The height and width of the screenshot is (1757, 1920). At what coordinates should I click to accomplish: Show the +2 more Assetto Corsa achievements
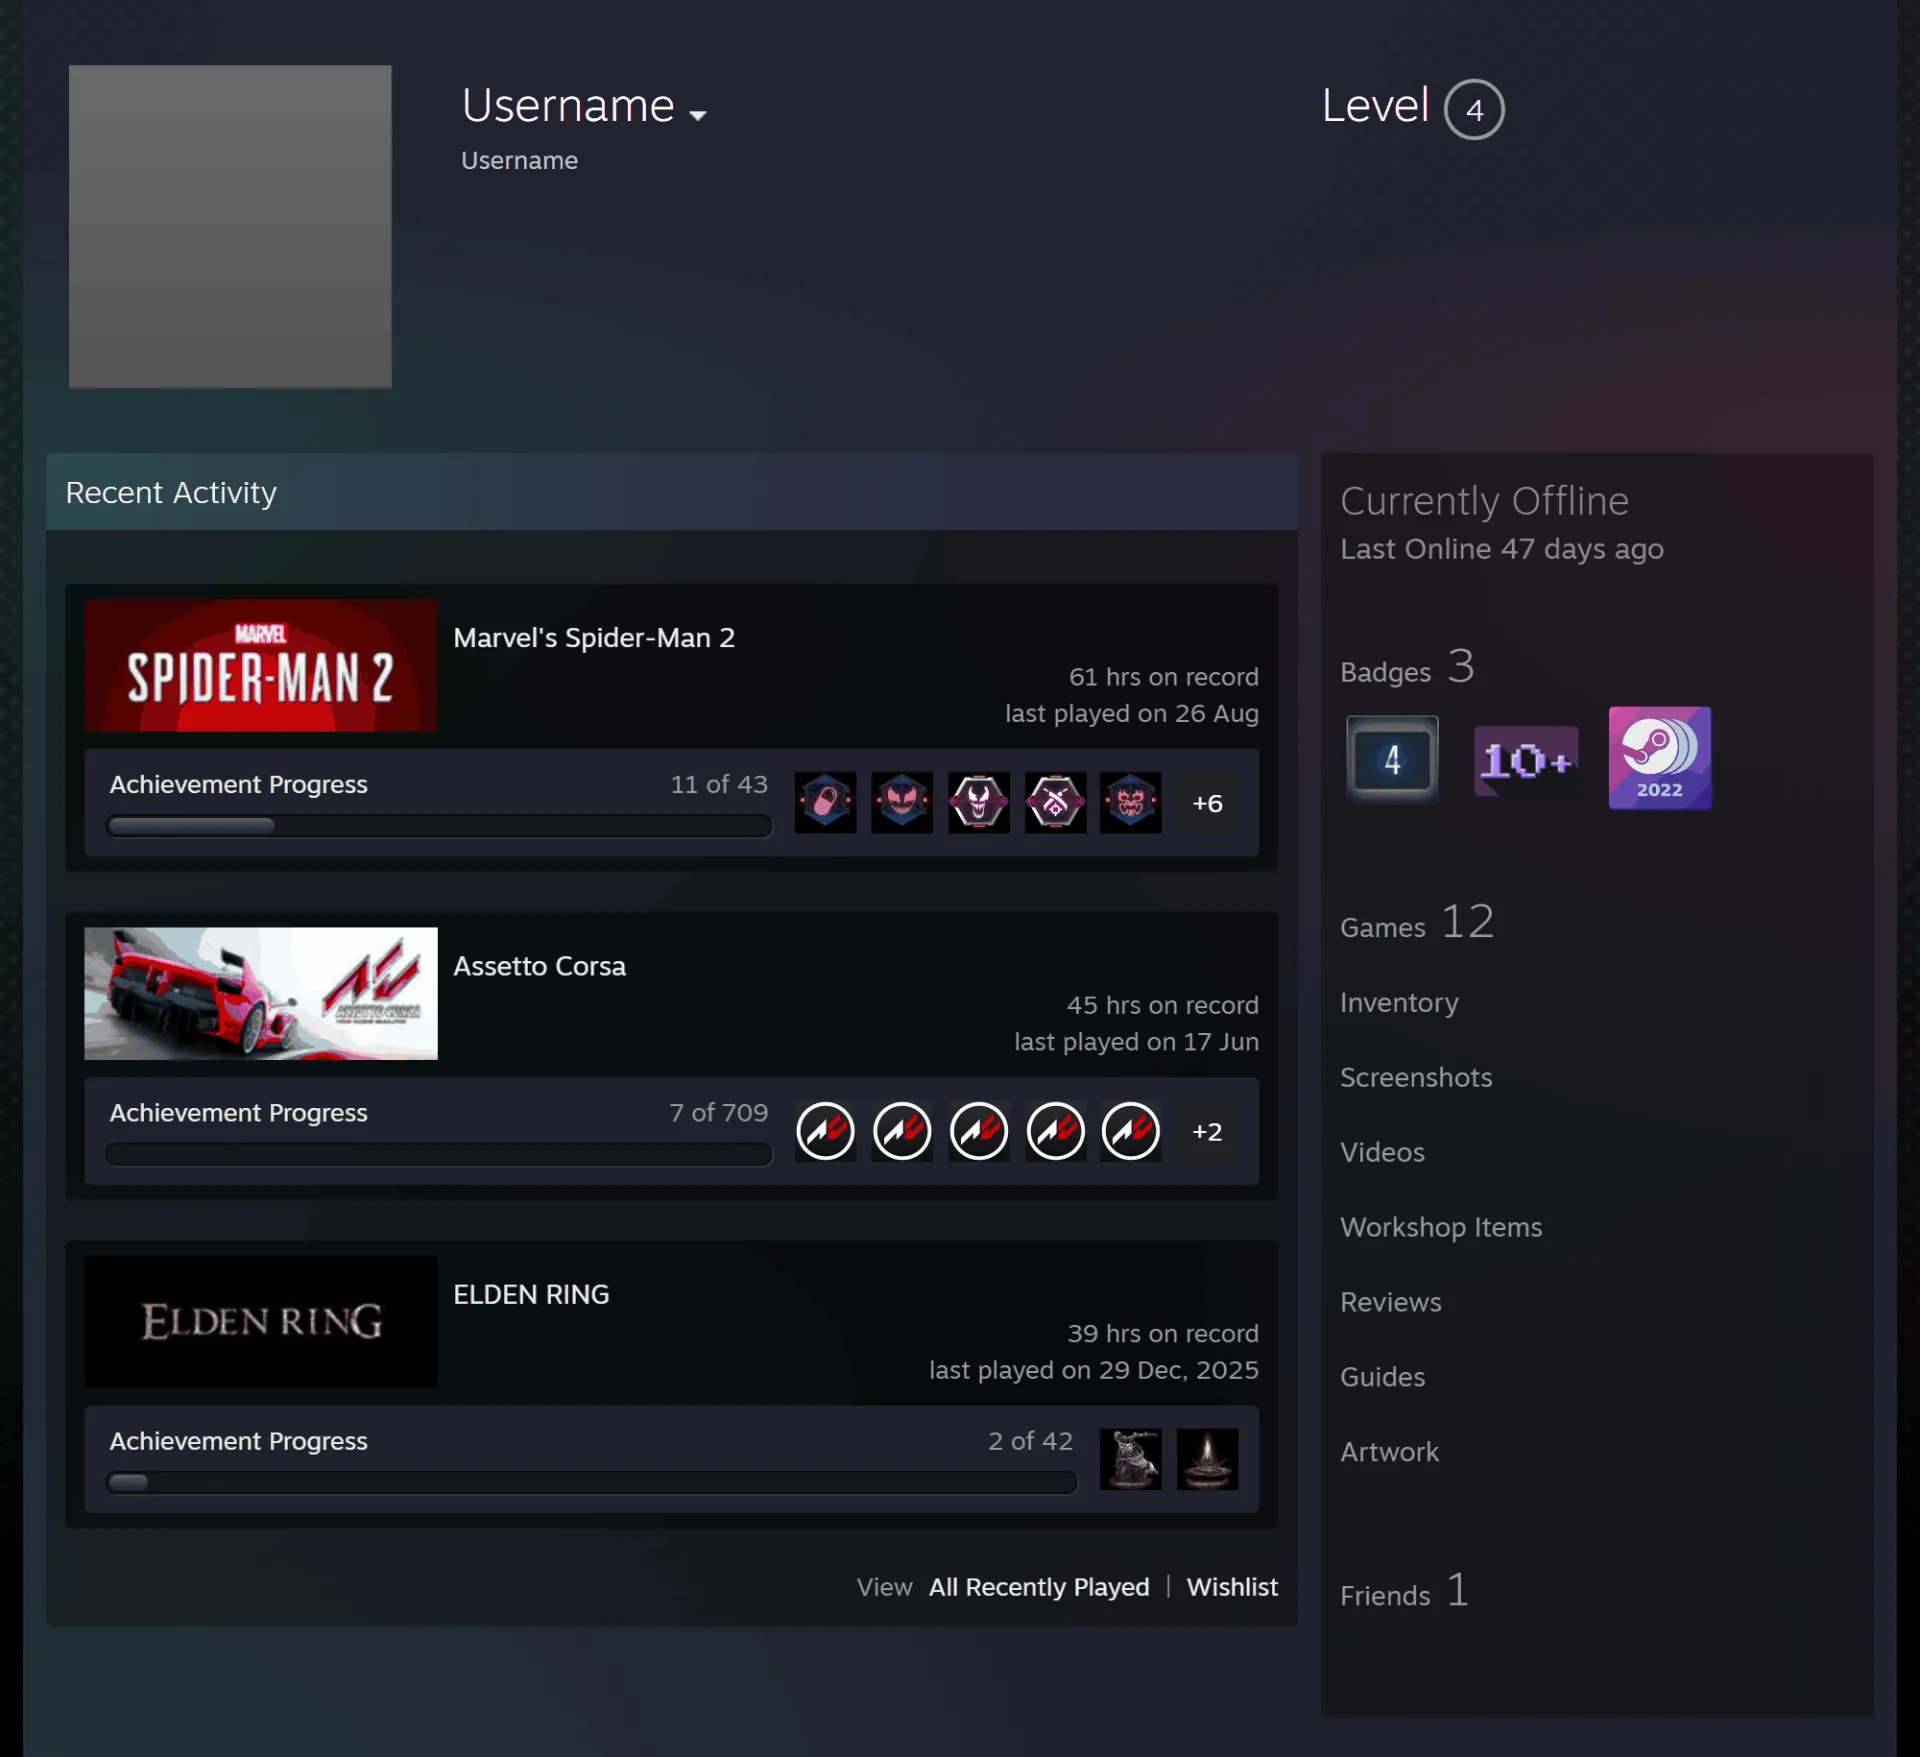click(1207, 1131)
